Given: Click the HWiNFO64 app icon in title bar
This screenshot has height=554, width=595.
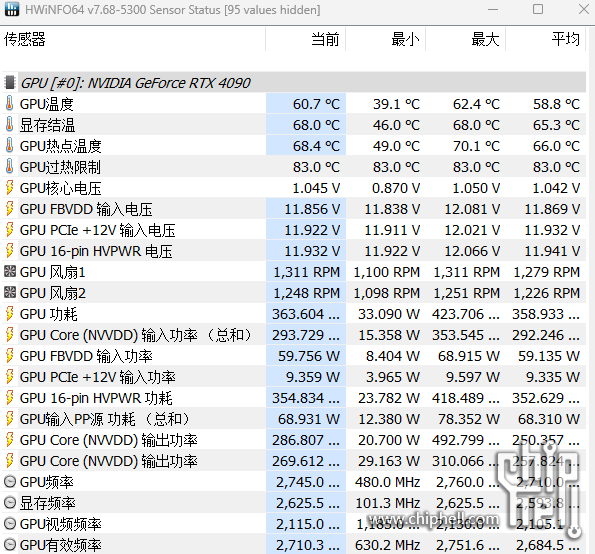Looking at the screenshot, I should click(11, 9).
